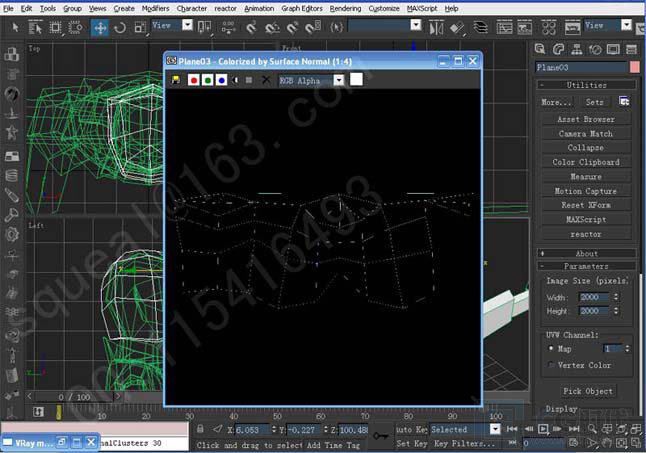The height and width of the screenshot is (453, 646).
Task: Open the Rendering menu
Action: pos(345,8)
